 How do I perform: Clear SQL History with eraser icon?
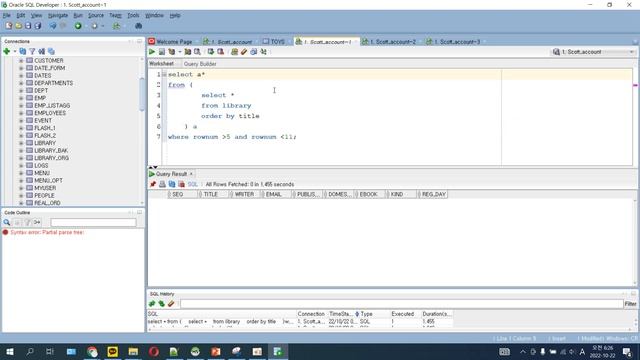[x=171, y=304]
